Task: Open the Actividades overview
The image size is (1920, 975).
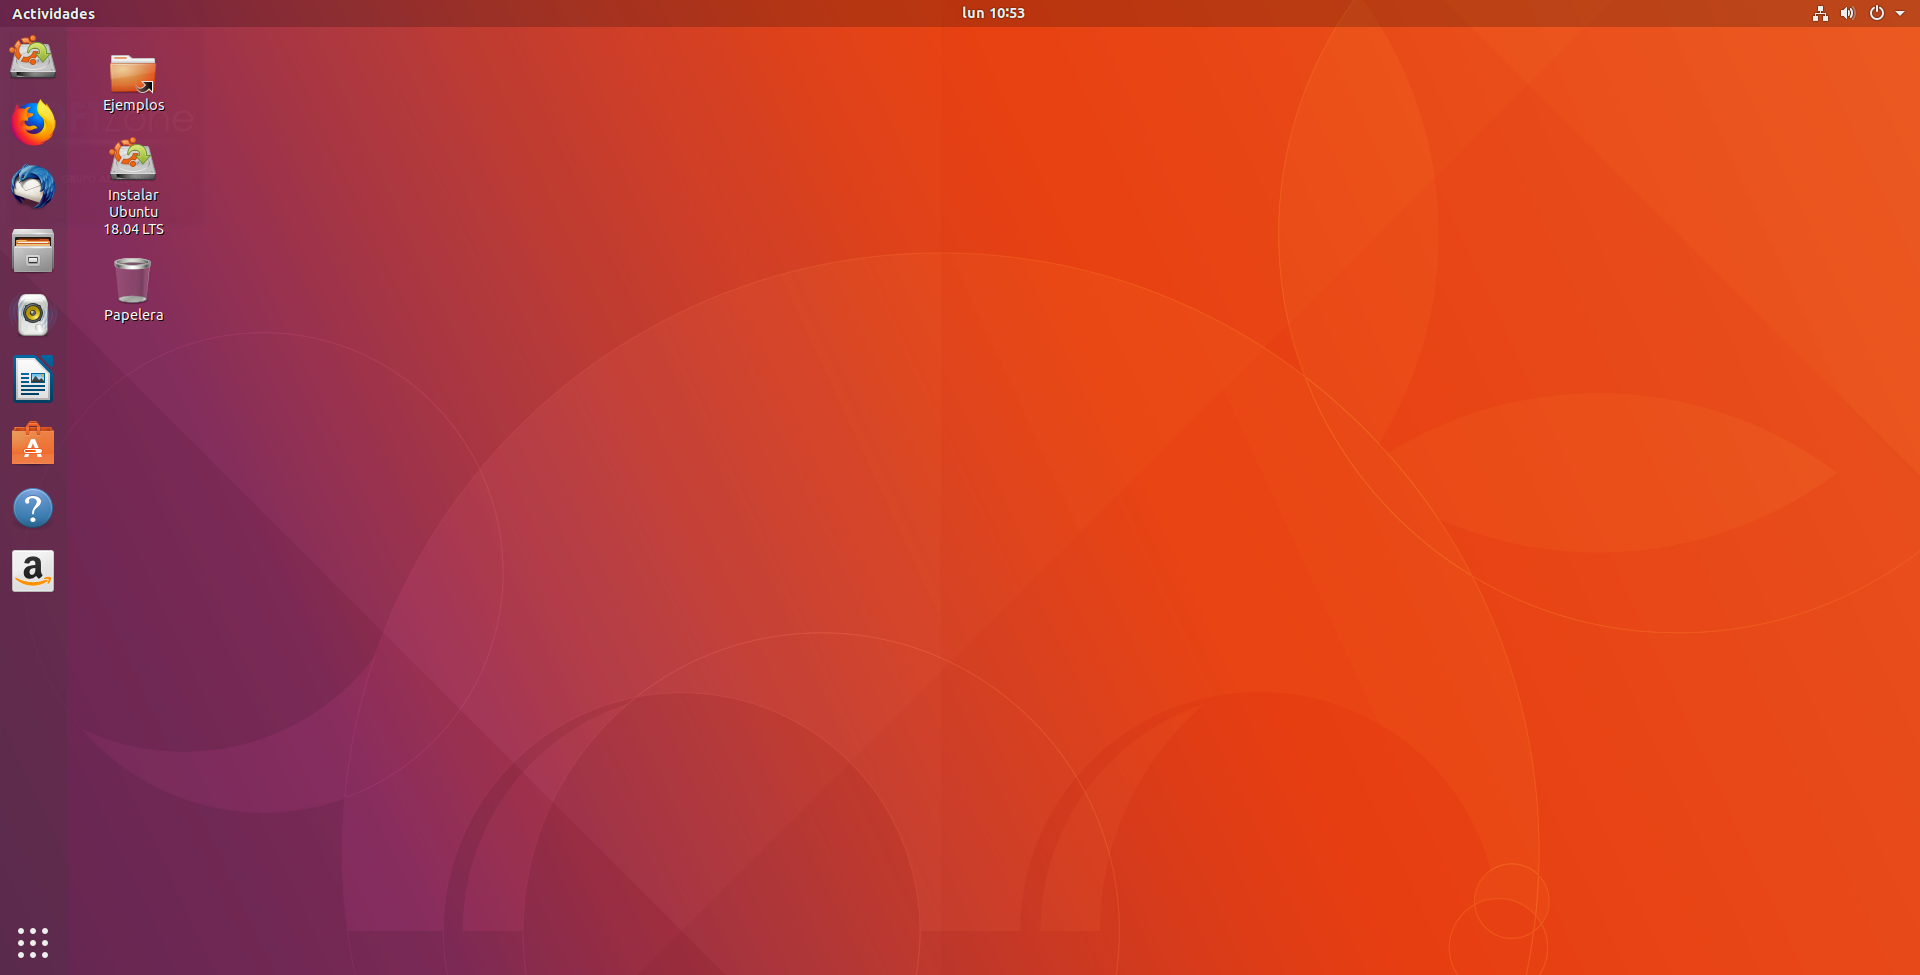Action: point(54,13)
